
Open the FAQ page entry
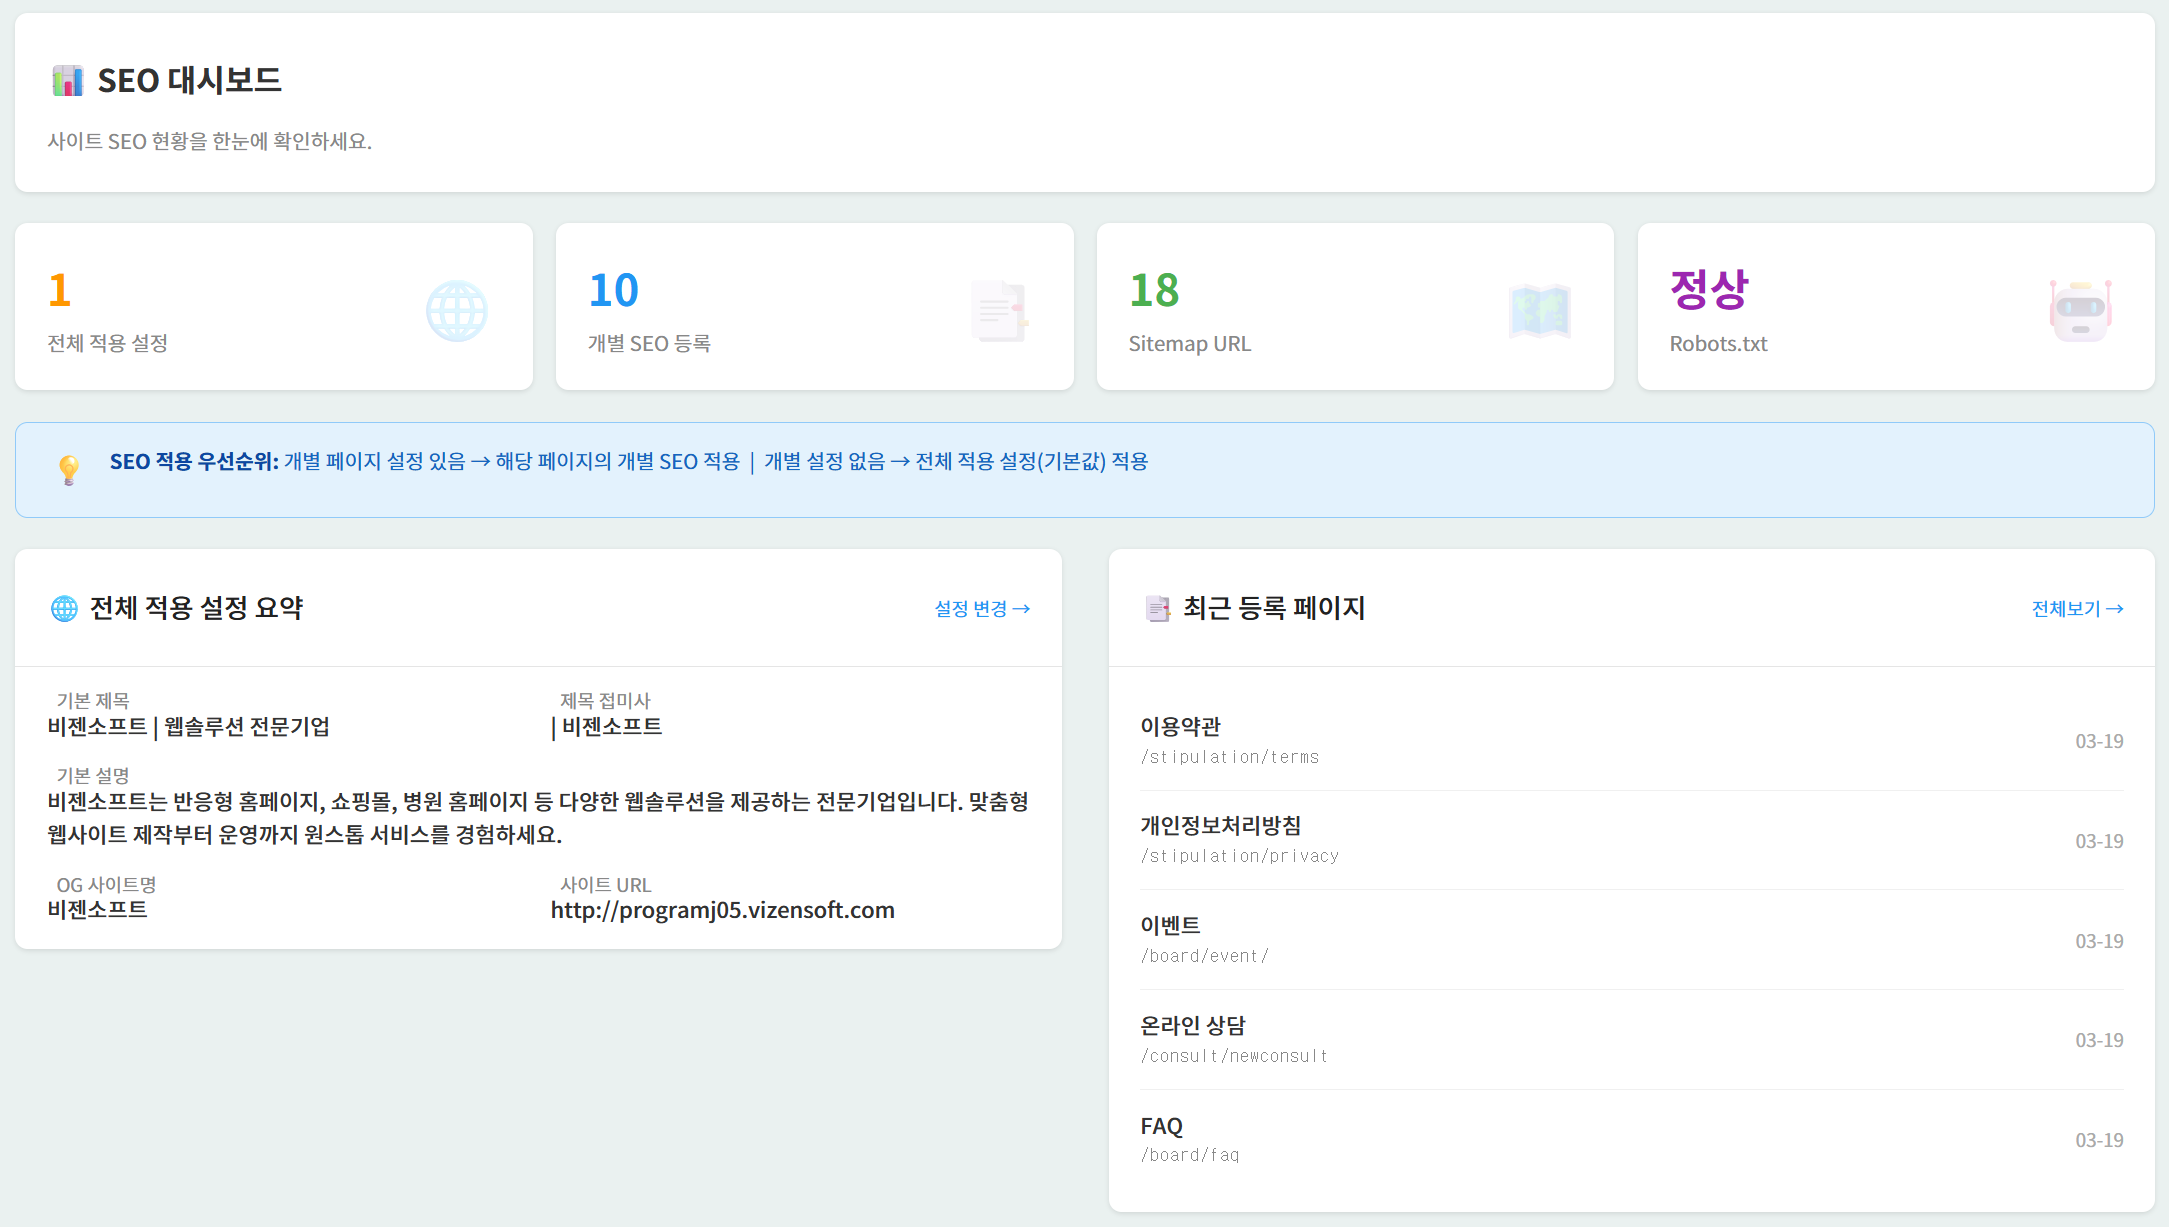coord(1162,1126)
